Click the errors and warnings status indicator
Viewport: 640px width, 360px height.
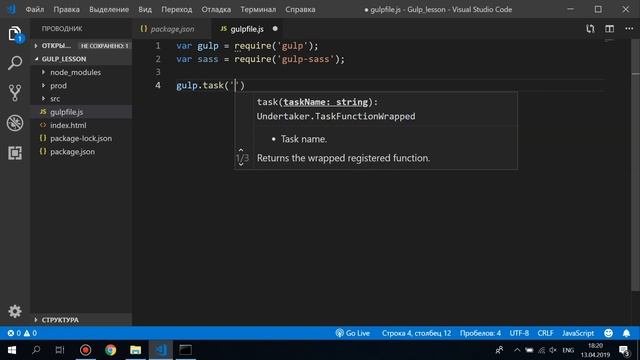tap(22, 333)
